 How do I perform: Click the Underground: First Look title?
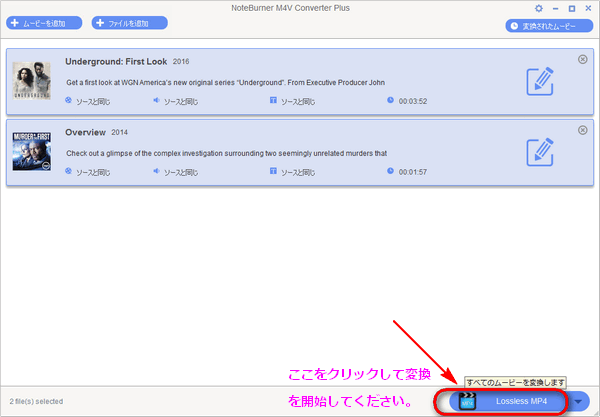click(116, 62)
